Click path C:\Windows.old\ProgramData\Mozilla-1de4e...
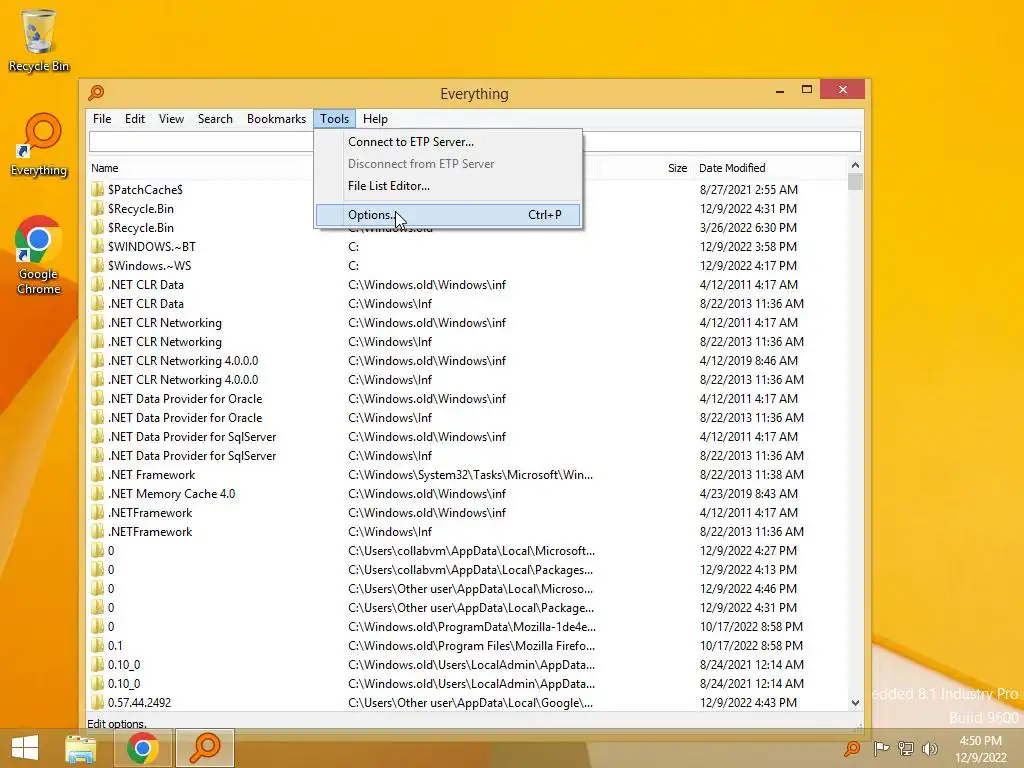The image size is (1024, 768). click(472, 627)
